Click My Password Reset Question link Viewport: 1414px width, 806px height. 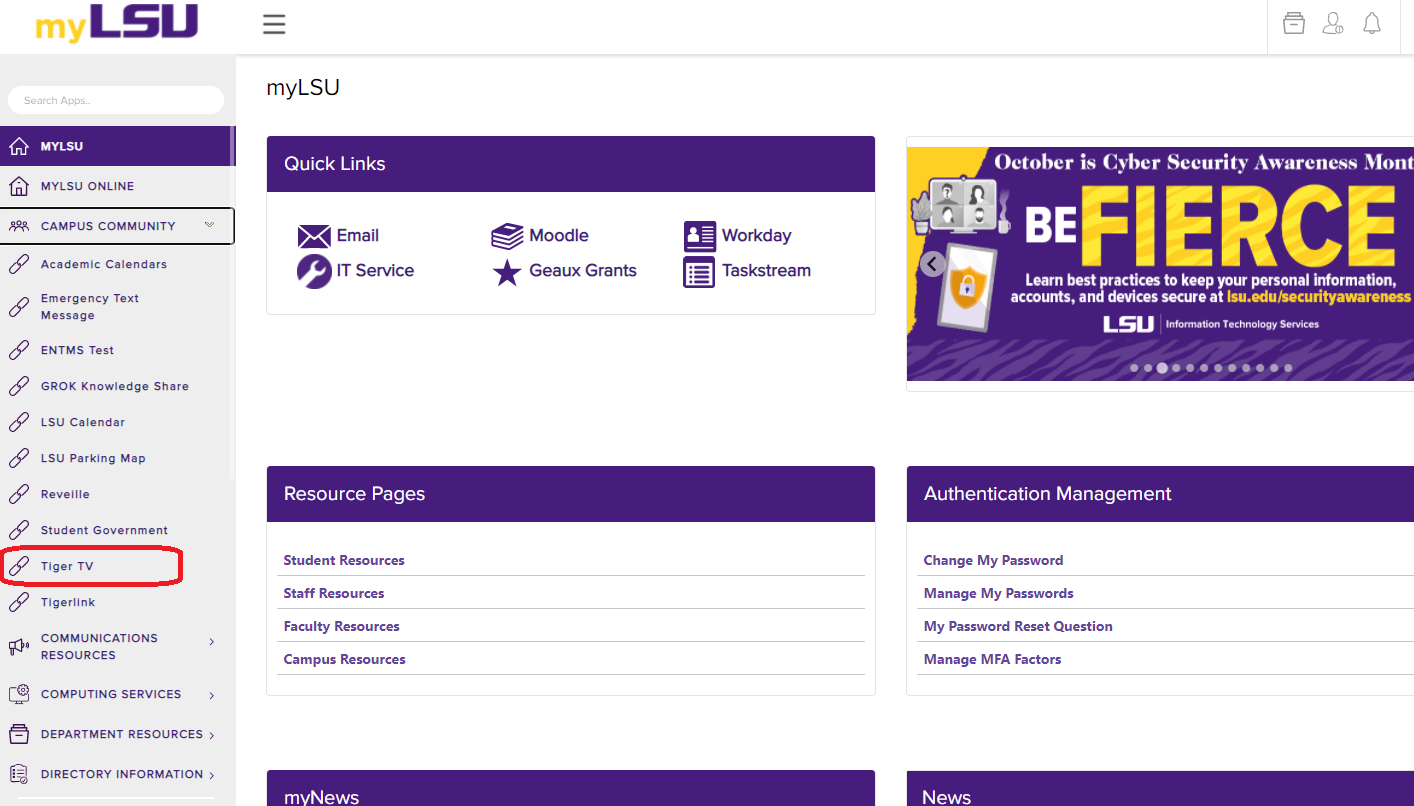(x=1018, y=626)
